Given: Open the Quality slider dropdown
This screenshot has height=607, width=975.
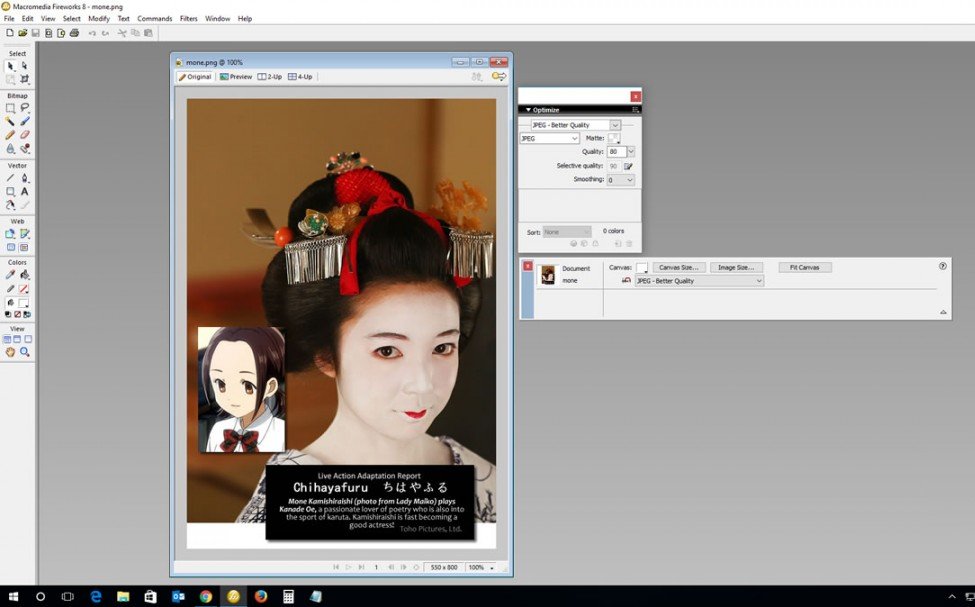Looking at the screenshot, I should [631, 152].
